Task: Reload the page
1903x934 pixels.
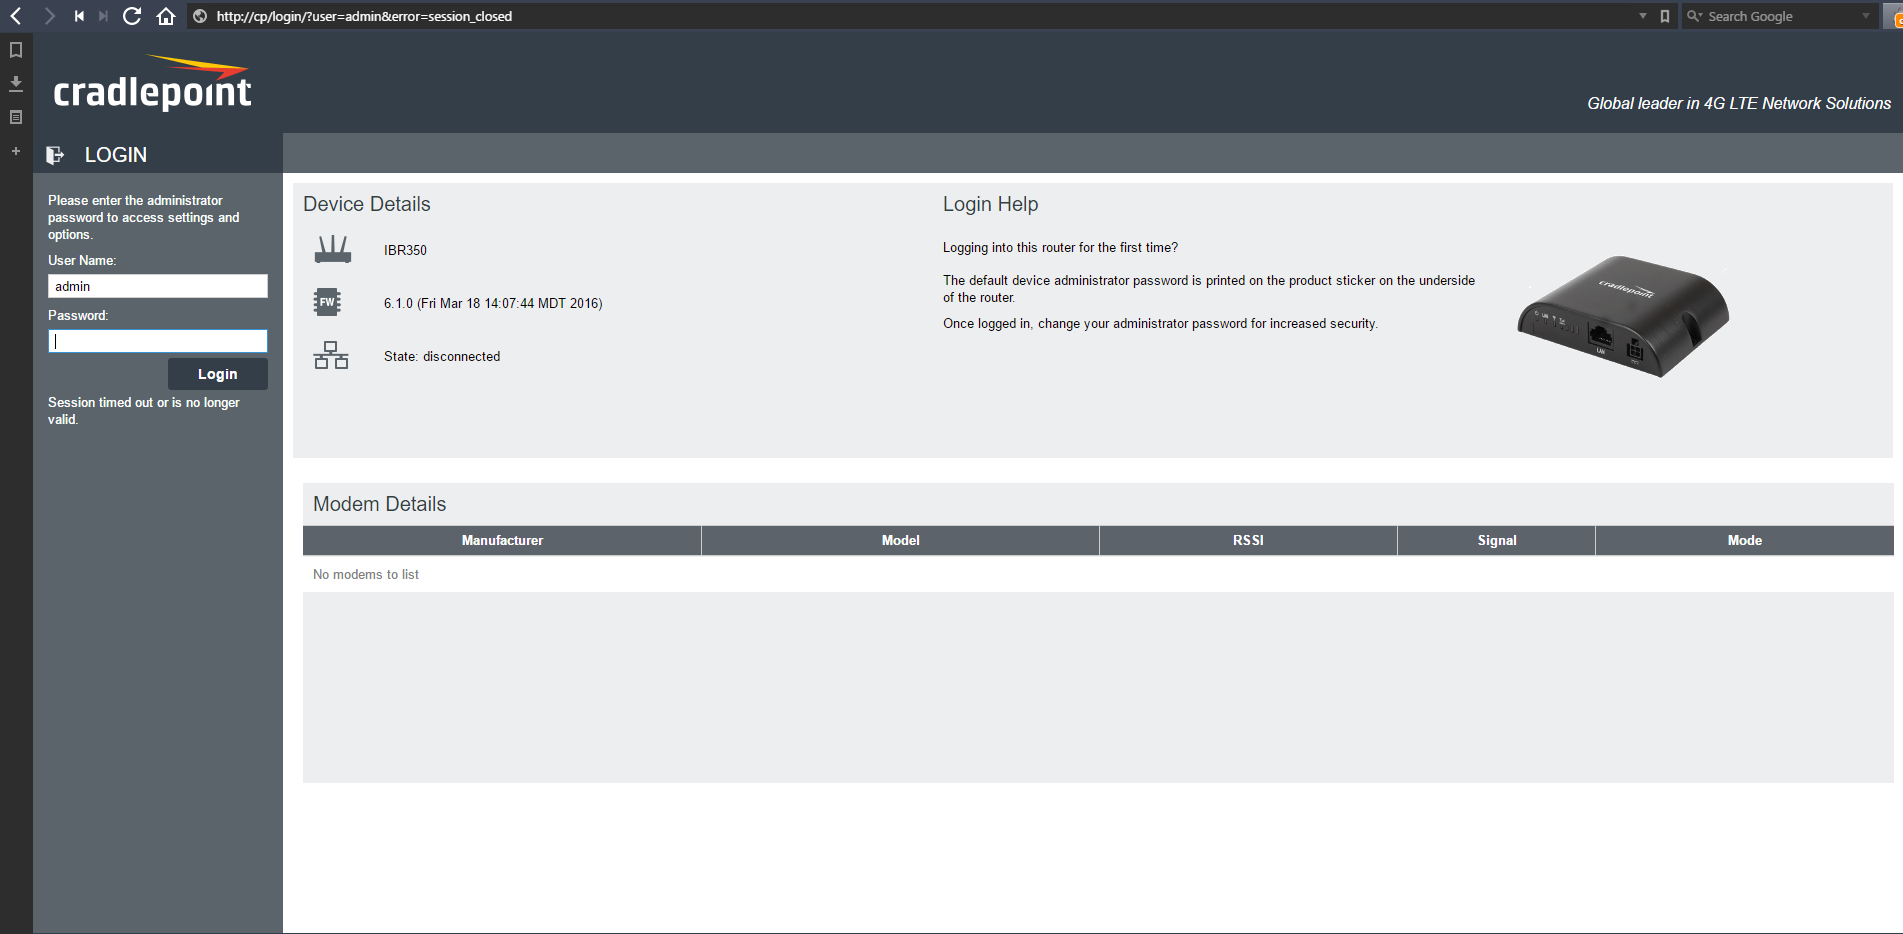Action: (x=132, y=16)
